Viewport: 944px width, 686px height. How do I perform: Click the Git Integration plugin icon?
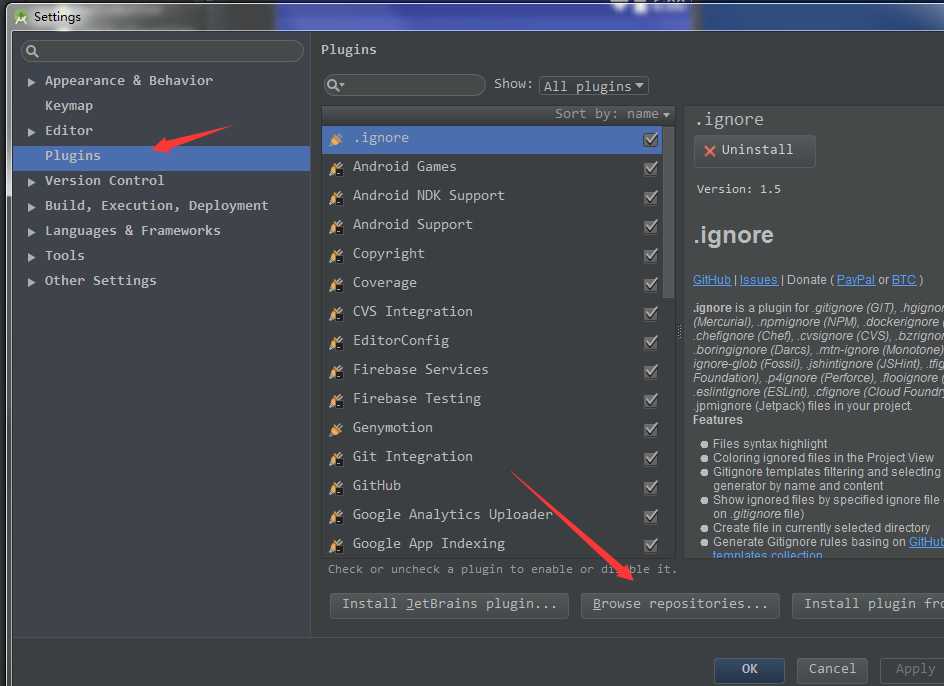336,458
